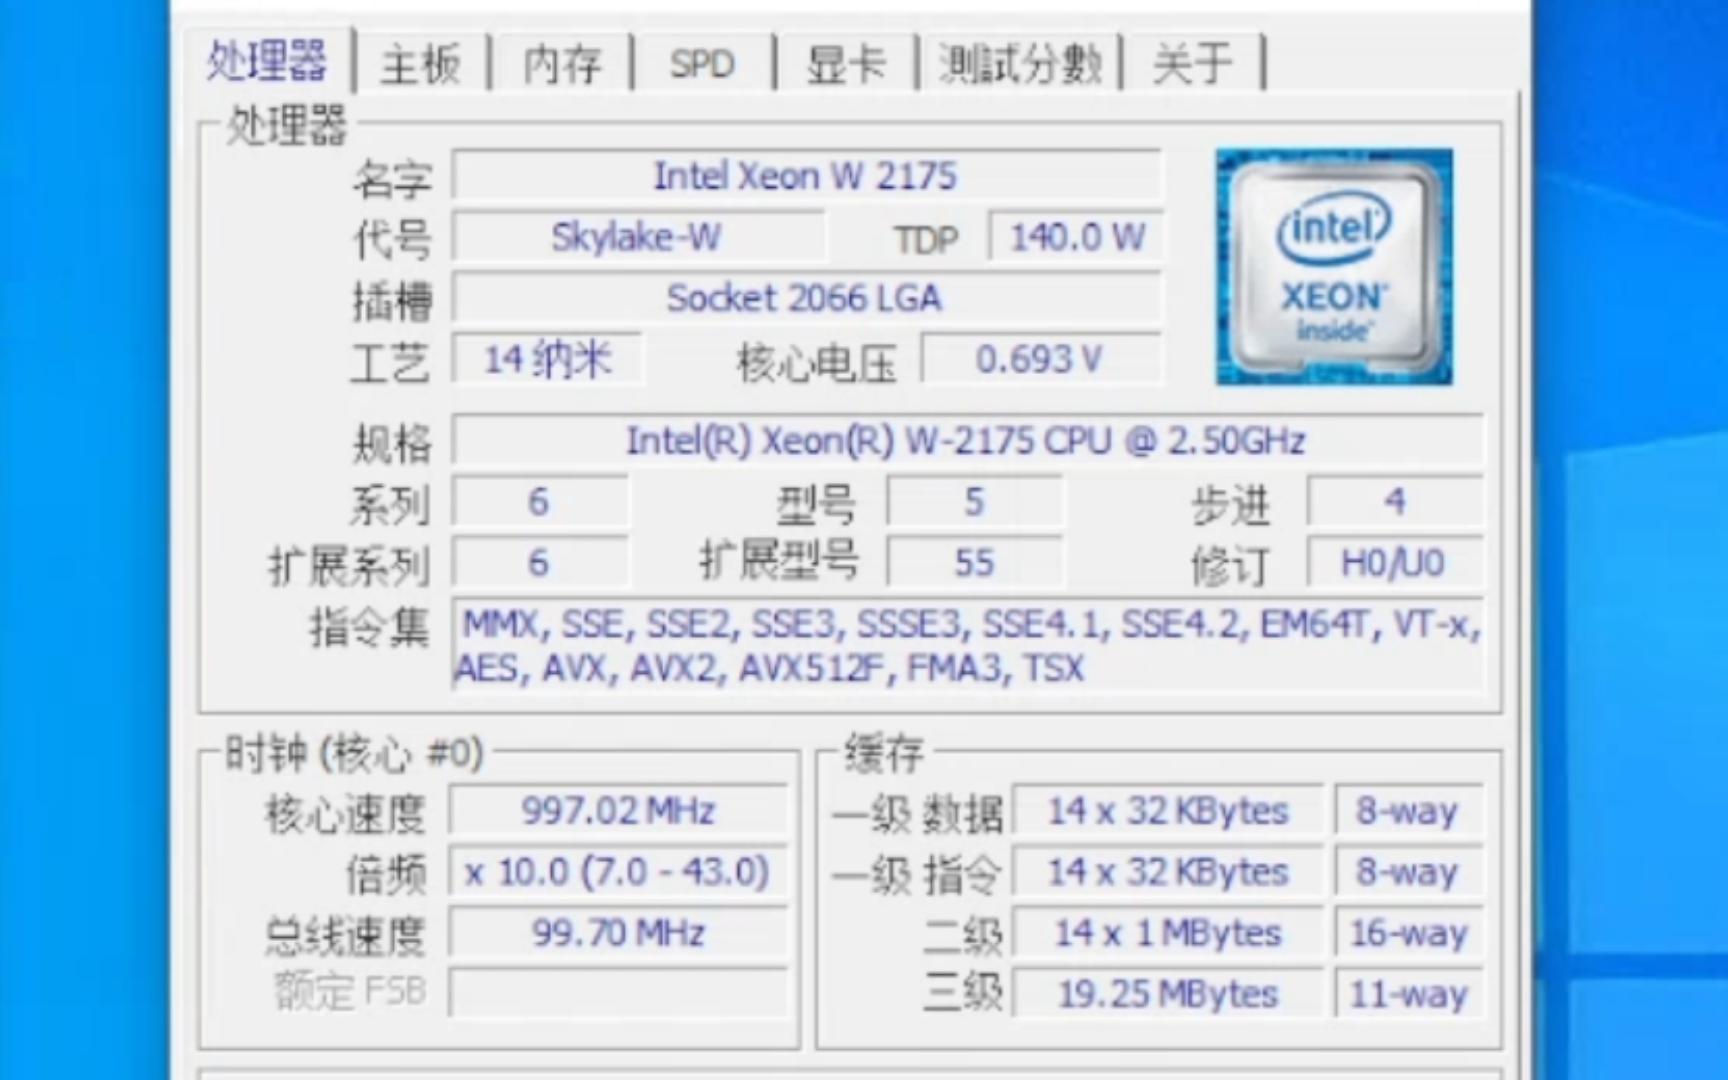Click the 扩展系列 value 6
Viewport: 1728px width, 1080px height.
tap(539, 563)
